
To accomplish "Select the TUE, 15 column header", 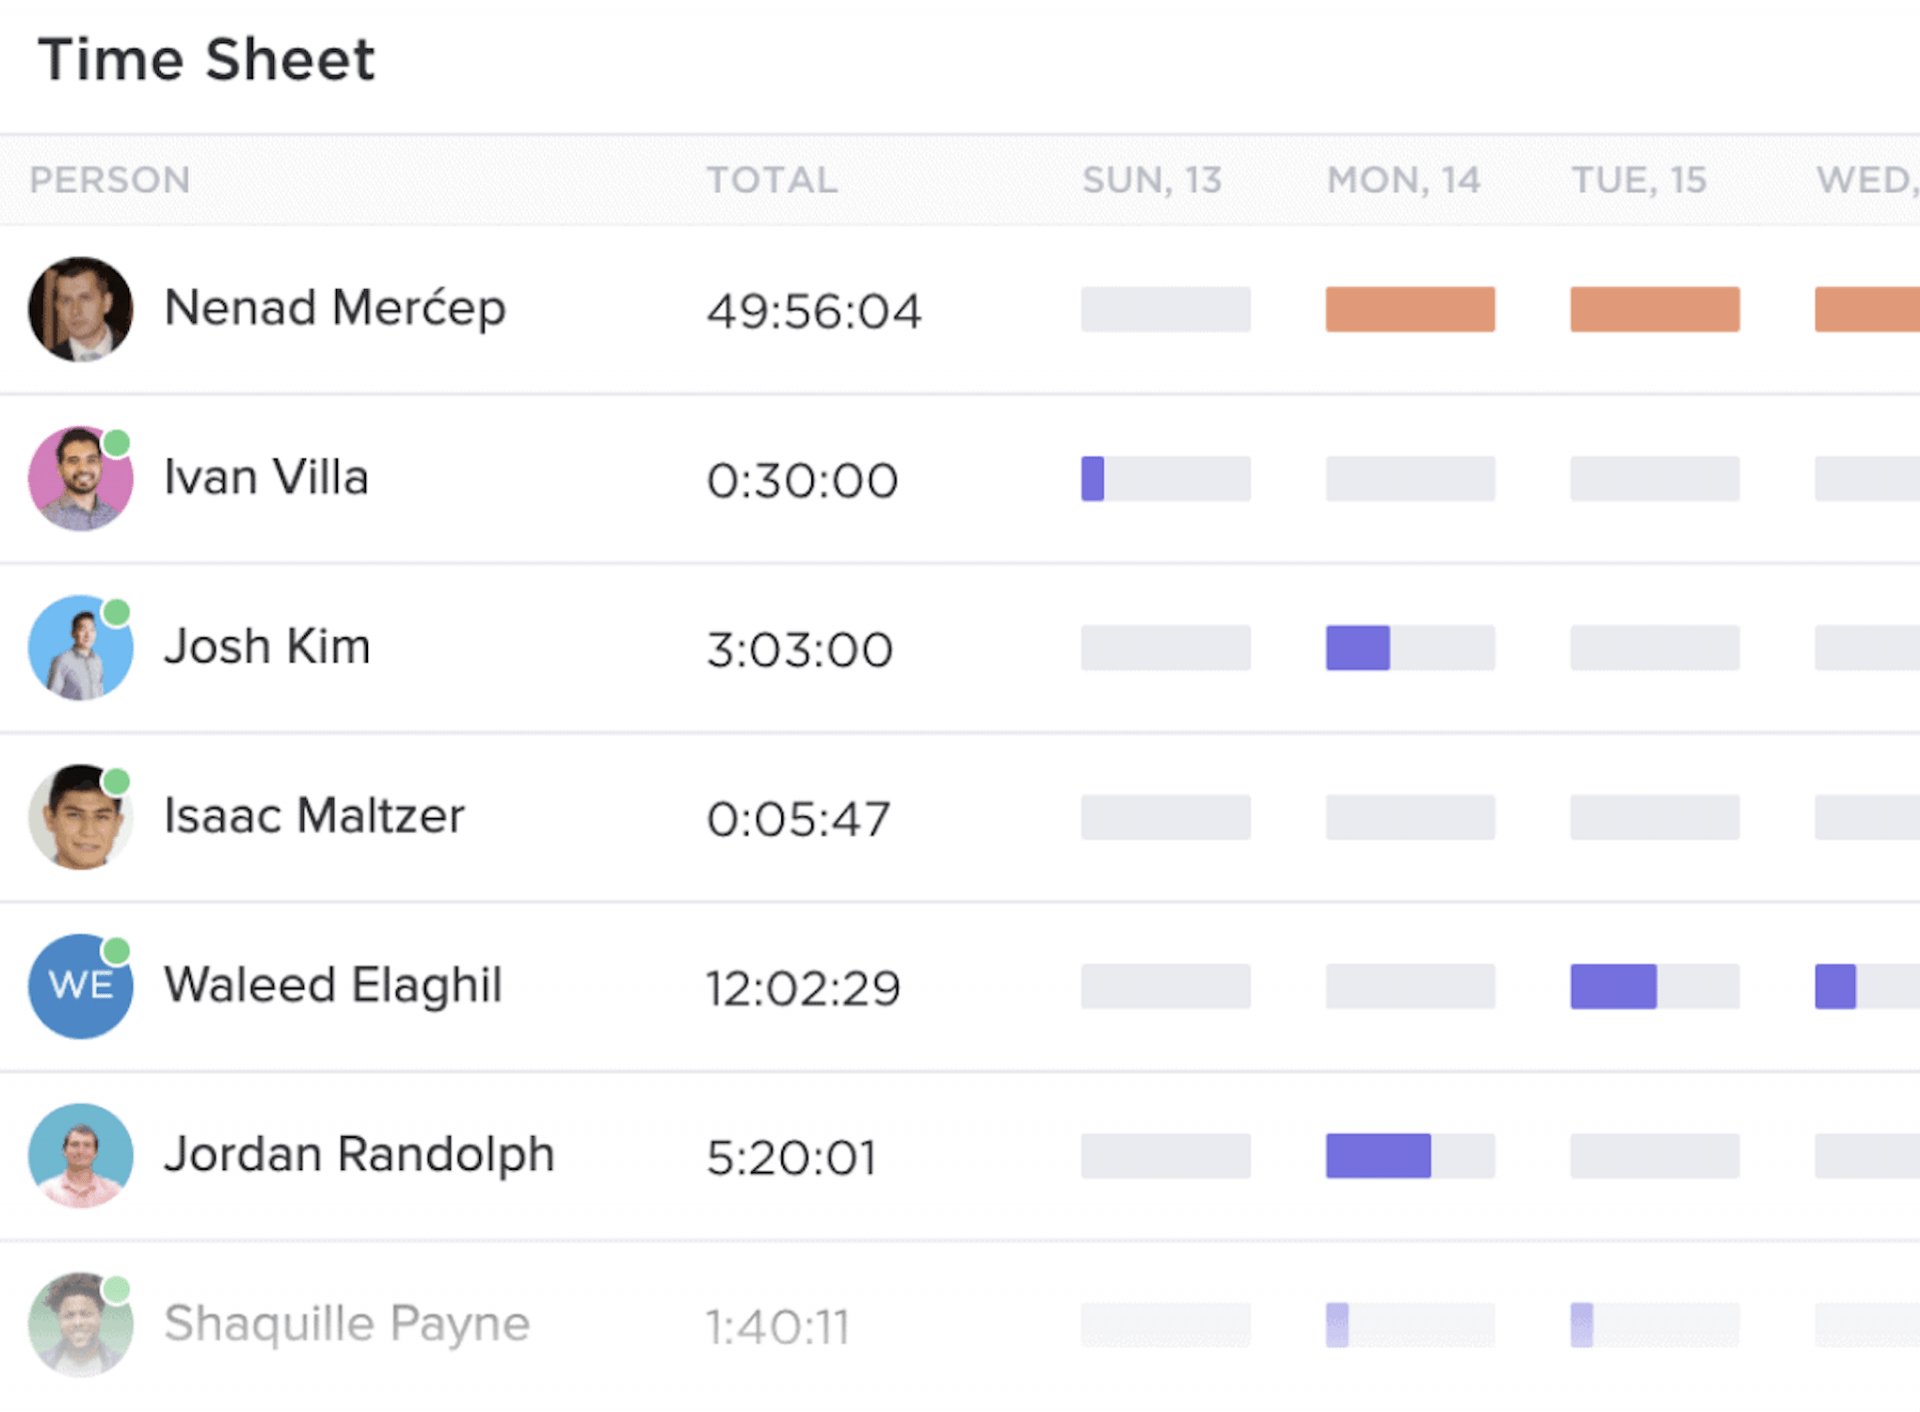I will (x=1639, y=180).
